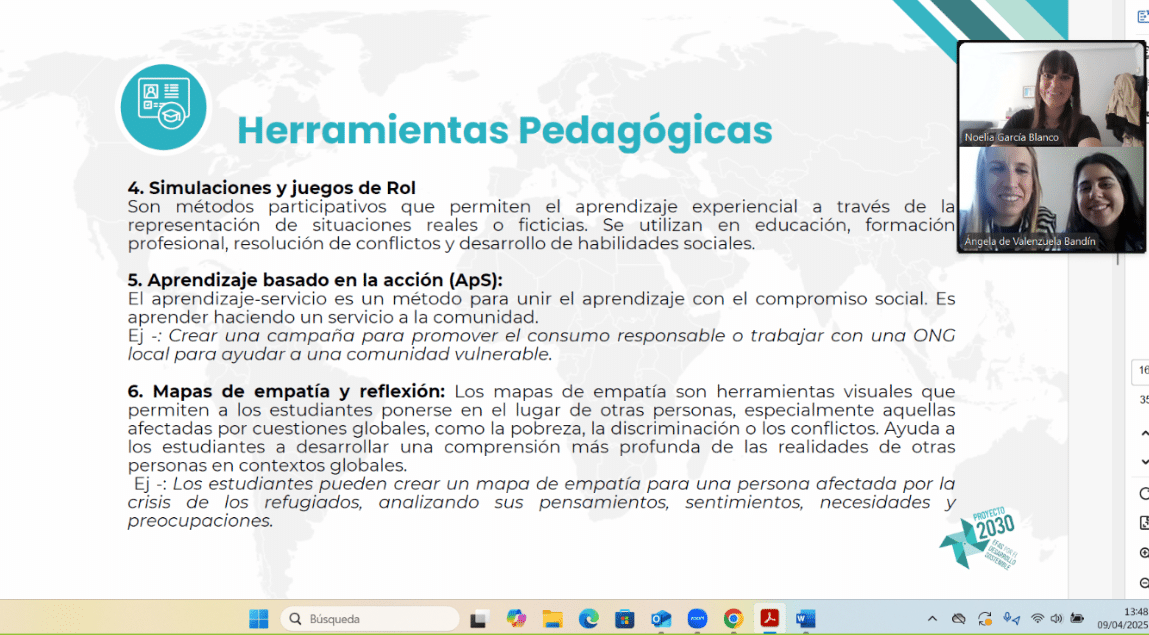The image size is (1149, 635).
Task: Open Task View in taskbar
Action: 479,619
